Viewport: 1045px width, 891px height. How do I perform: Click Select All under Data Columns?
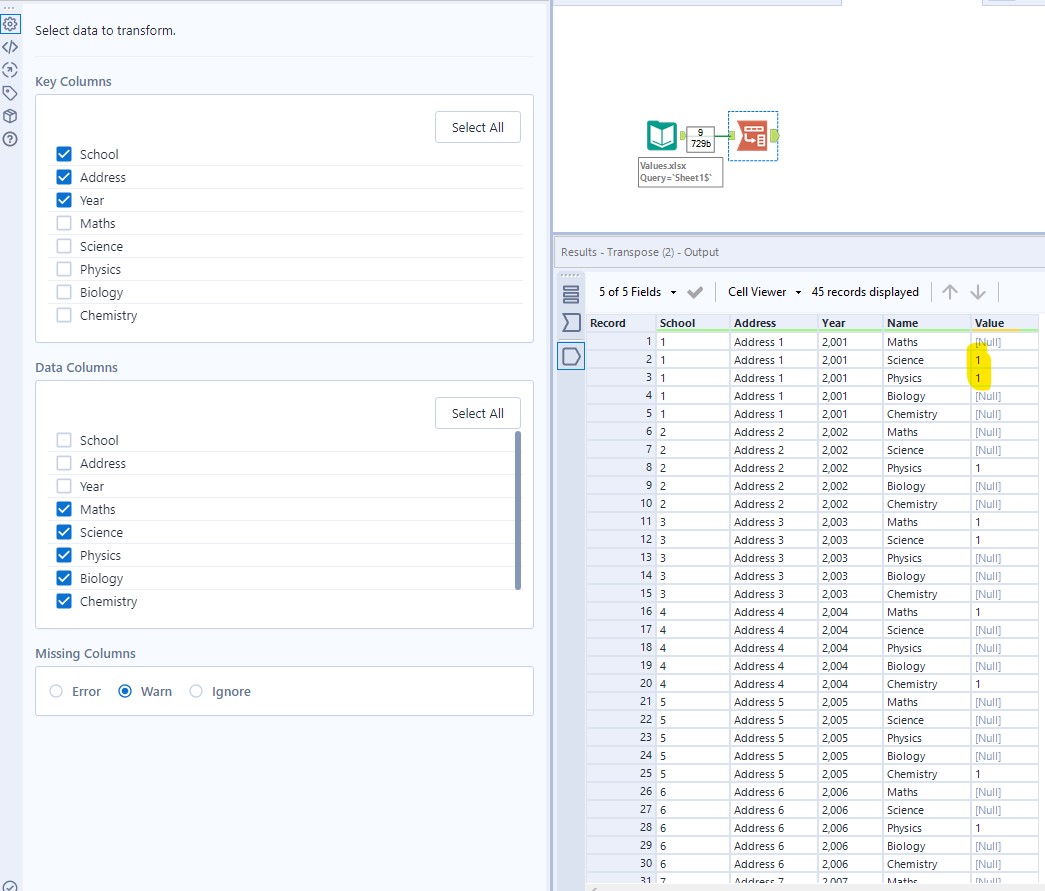pyautogui.click(x=477, y=413)
